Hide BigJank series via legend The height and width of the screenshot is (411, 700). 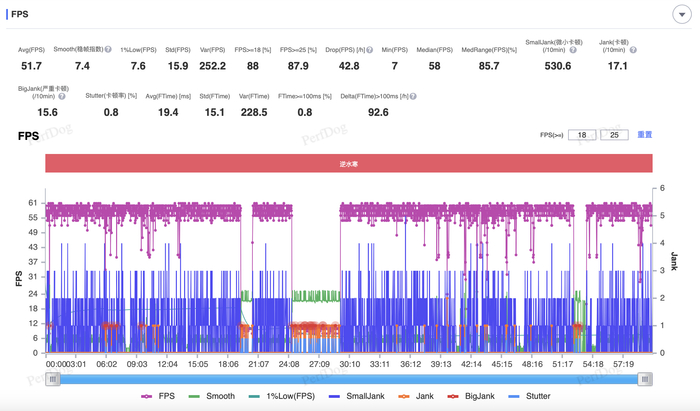[x=471, y=396]
